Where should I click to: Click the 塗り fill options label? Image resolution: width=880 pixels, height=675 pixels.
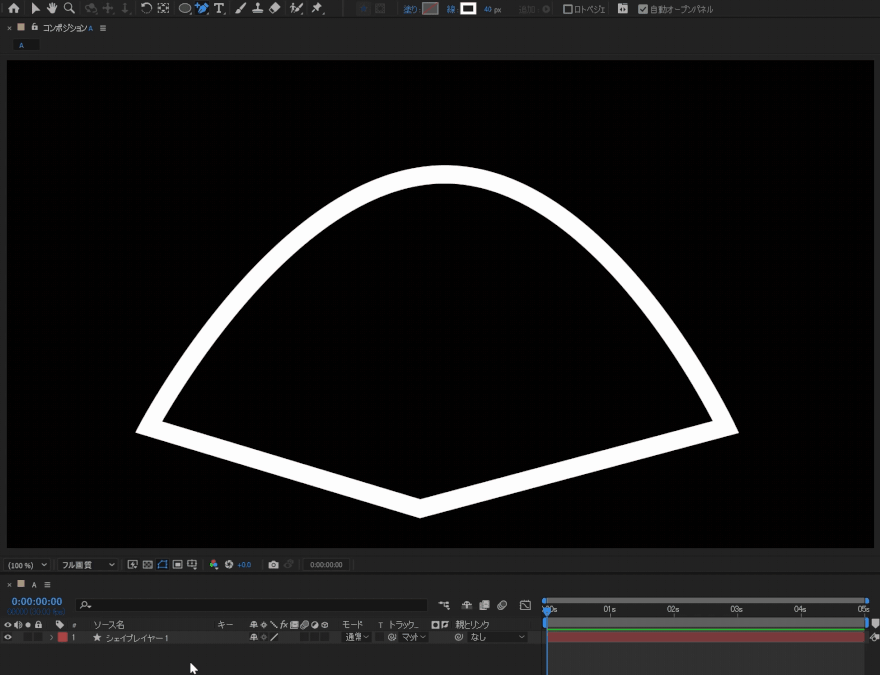[x=410, y=9]
